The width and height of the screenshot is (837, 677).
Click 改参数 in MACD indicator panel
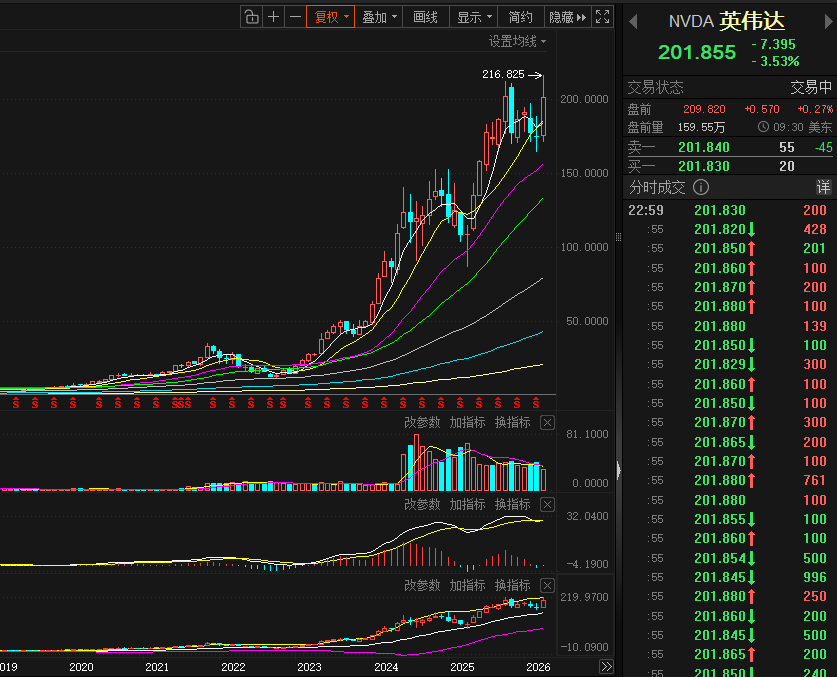(422, 504)
